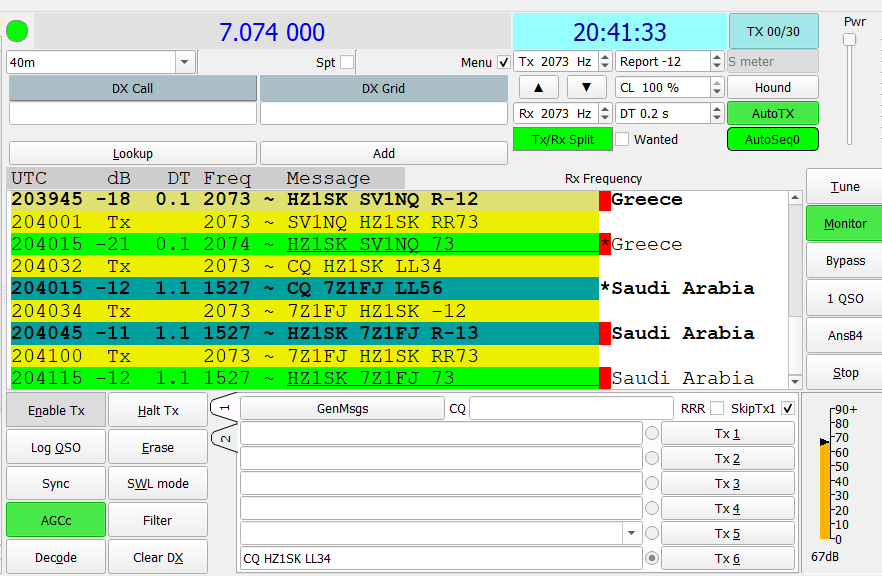Adjust the DT 0.2 s spinner

[716, 113]
